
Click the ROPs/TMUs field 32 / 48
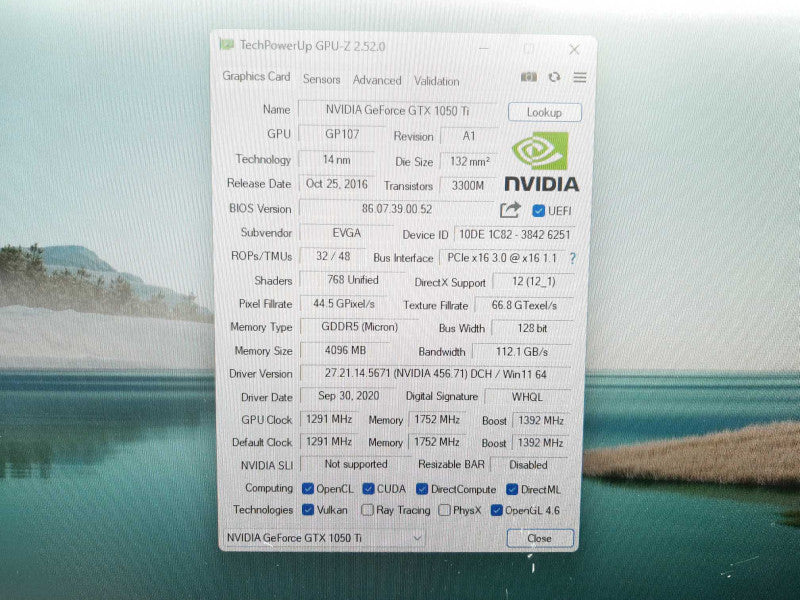(333, 256)
